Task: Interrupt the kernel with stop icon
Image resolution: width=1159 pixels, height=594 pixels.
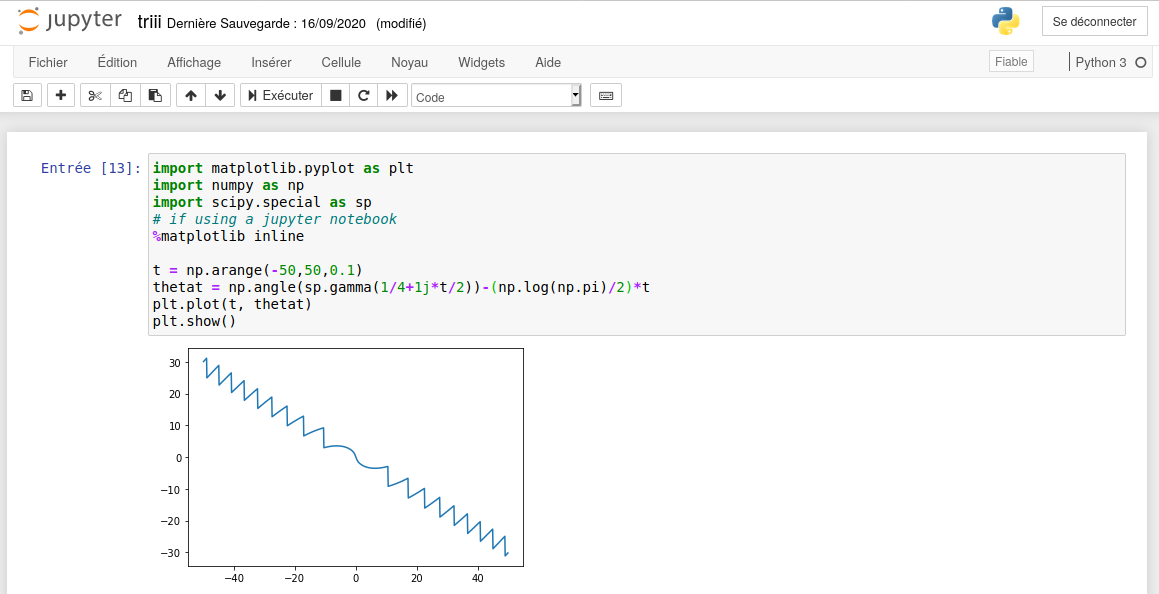Action: [x=336, y=96]
